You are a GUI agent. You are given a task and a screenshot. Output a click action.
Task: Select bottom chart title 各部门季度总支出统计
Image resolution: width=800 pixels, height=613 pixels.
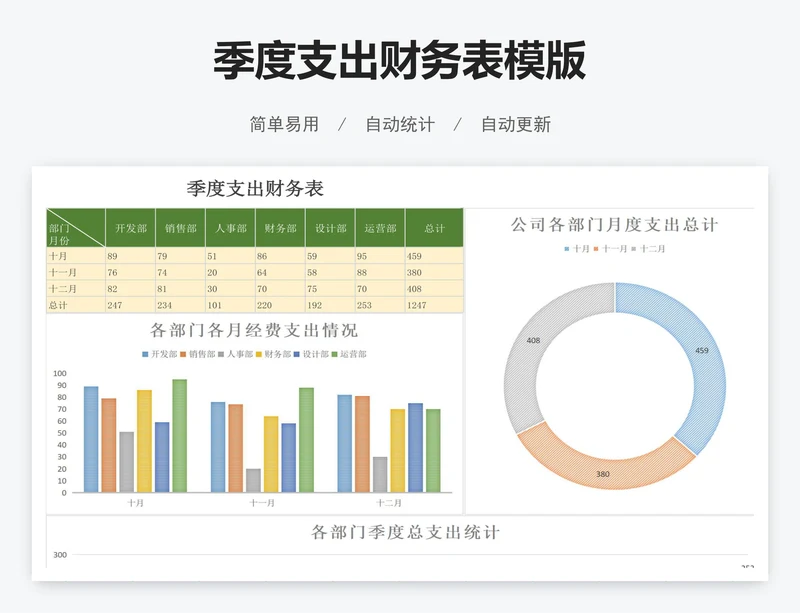click(405, 532)
